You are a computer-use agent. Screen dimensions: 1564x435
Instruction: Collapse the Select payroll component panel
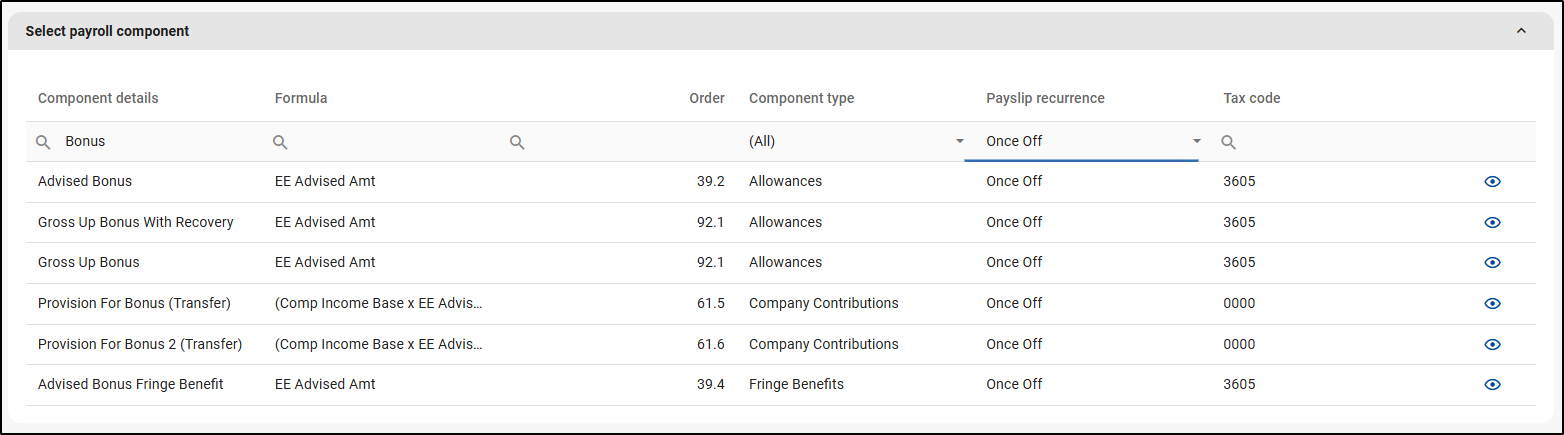point(1521,31)
